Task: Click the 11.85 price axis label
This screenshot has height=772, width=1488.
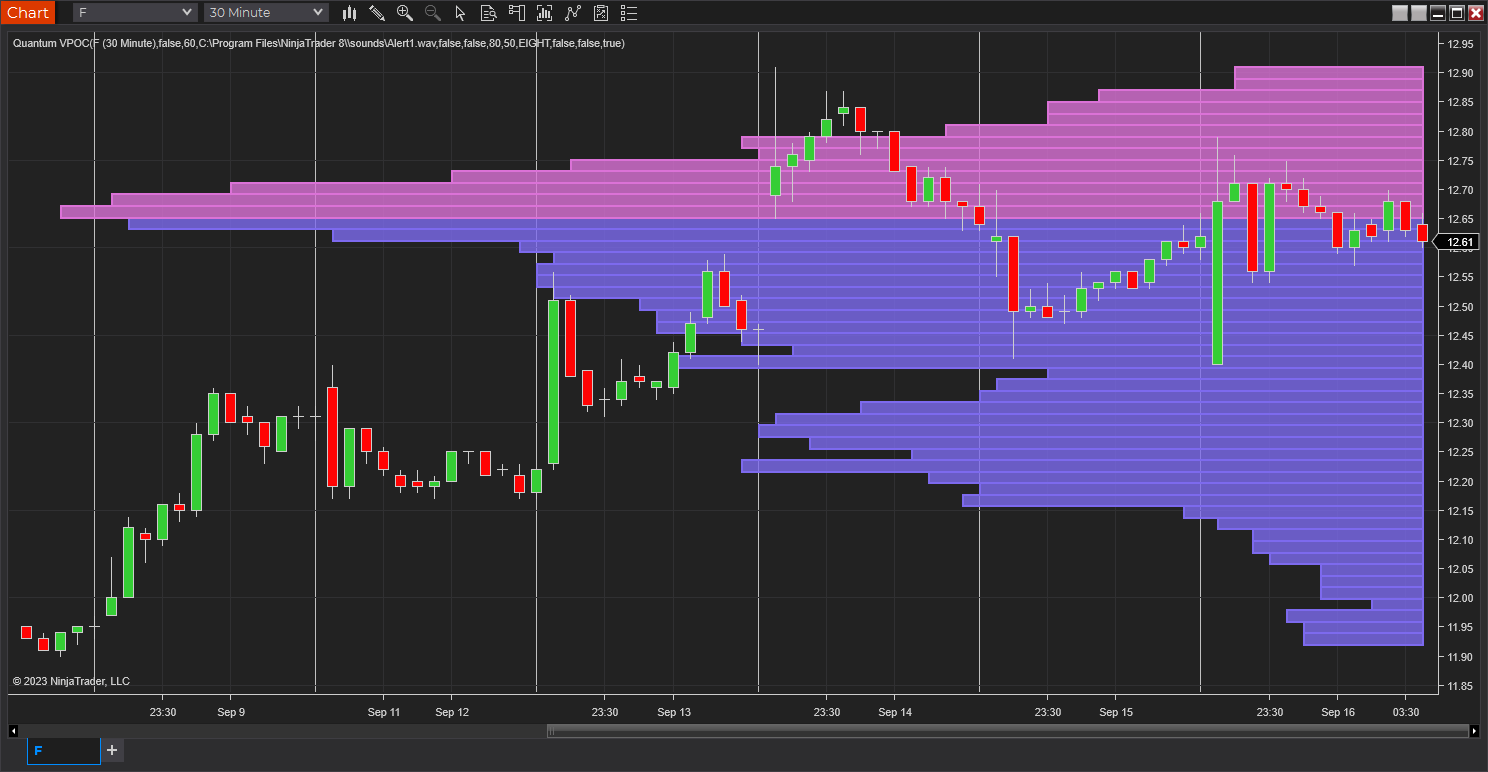Action: pyautogui.click(x=1461, y=686)
